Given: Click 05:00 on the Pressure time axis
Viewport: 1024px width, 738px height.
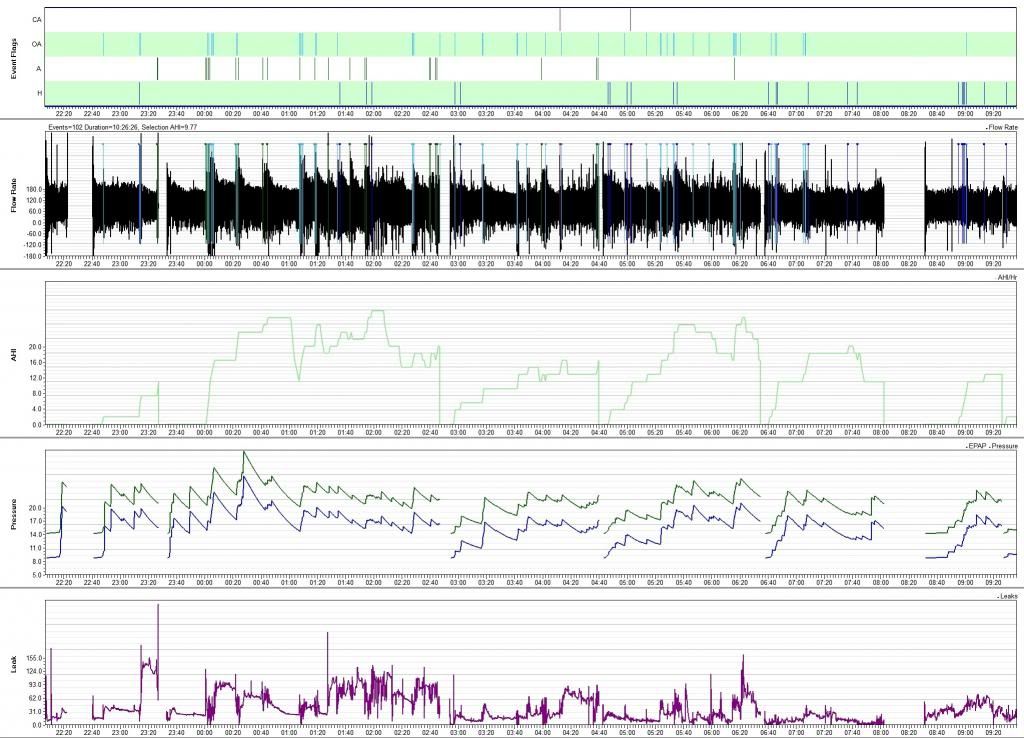Looking at the screenshot, I should click(627, 582).
